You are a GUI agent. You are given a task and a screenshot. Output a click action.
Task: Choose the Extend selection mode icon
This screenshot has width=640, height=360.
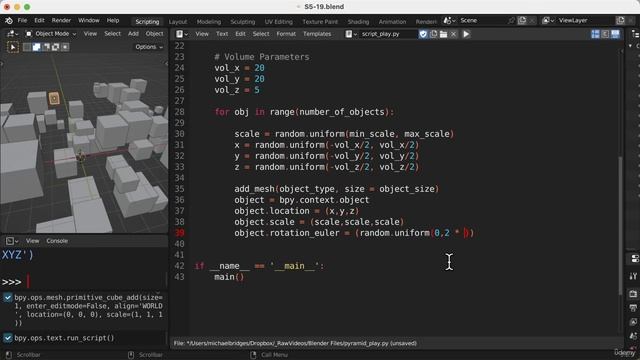tap(36, 47)
